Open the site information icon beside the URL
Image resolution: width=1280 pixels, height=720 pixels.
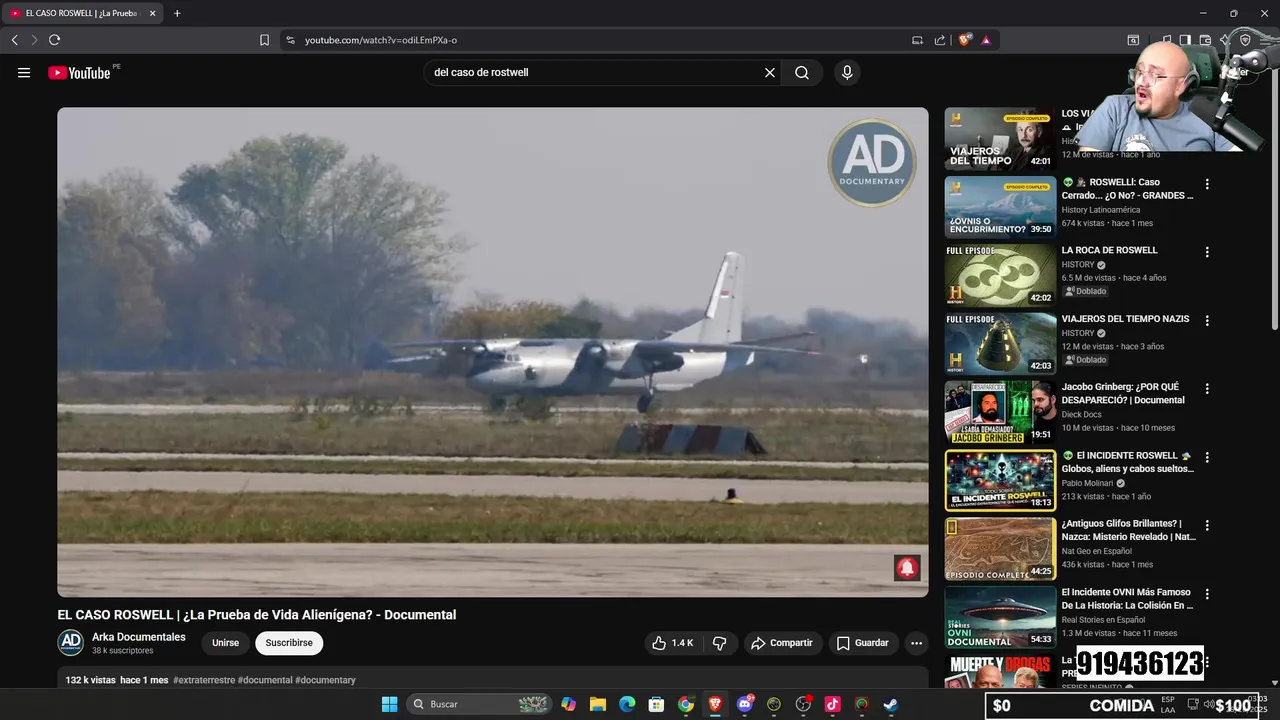(290, 40)
